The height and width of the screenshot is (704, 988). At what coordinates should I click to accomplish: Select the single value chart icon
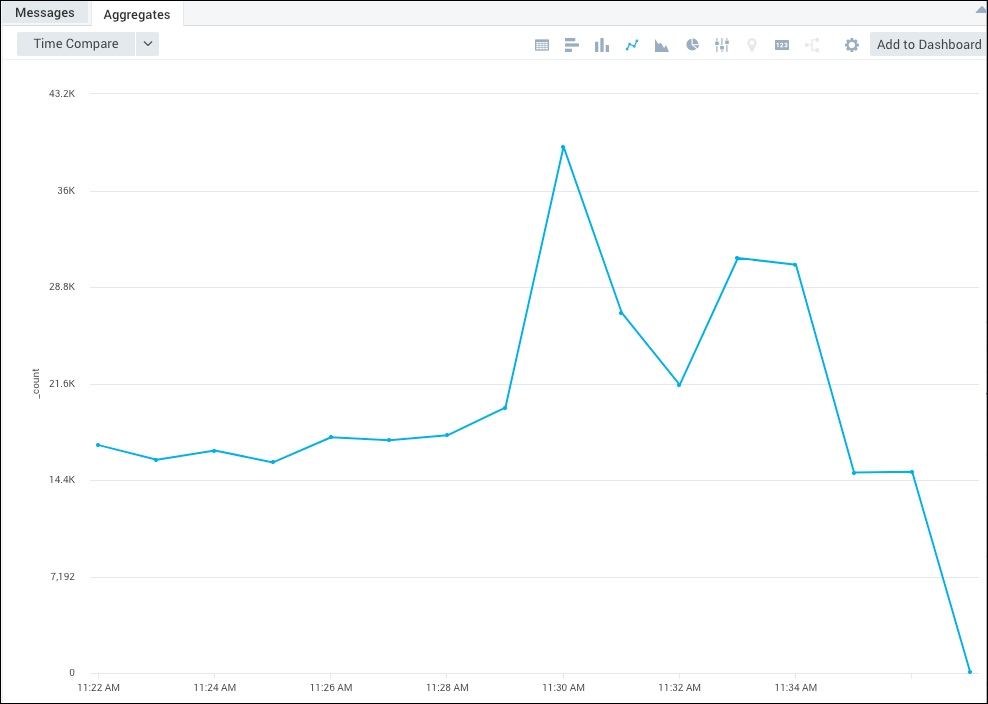coord(782,45)
